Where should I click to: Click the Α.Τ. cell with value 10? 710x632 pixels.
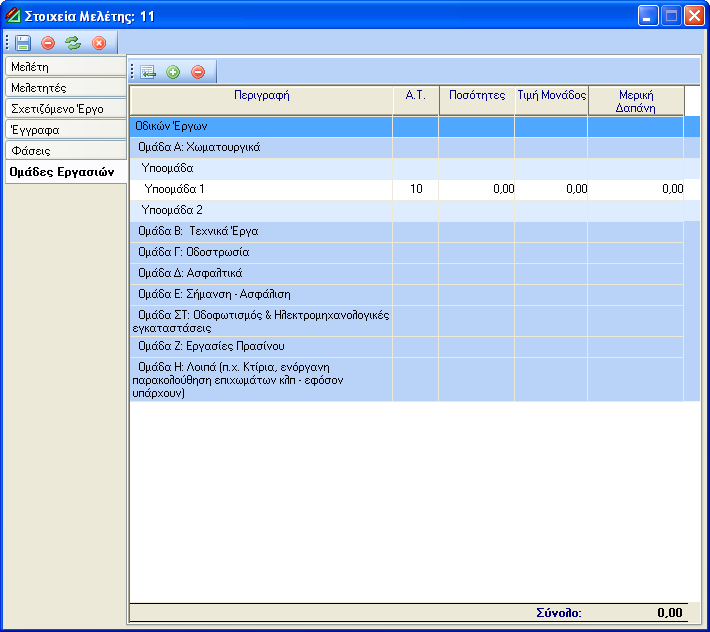[x=416, y=189]
